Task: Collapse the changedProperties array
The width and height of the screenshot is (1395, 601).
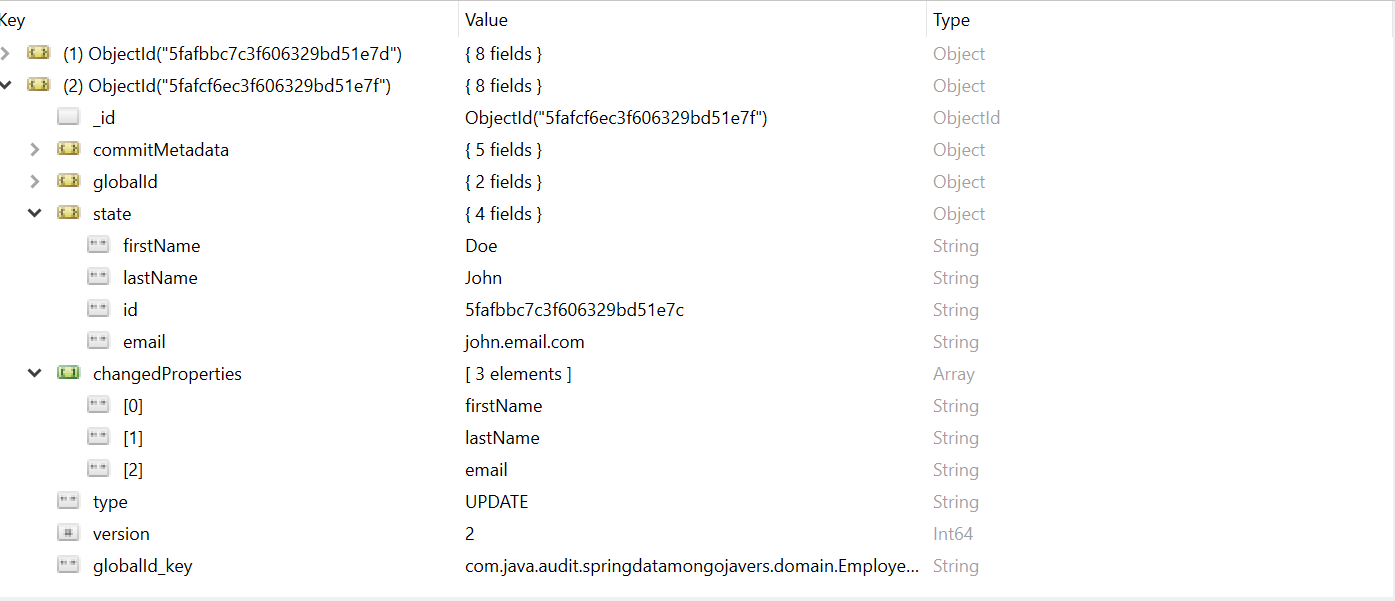Action: 35,374
